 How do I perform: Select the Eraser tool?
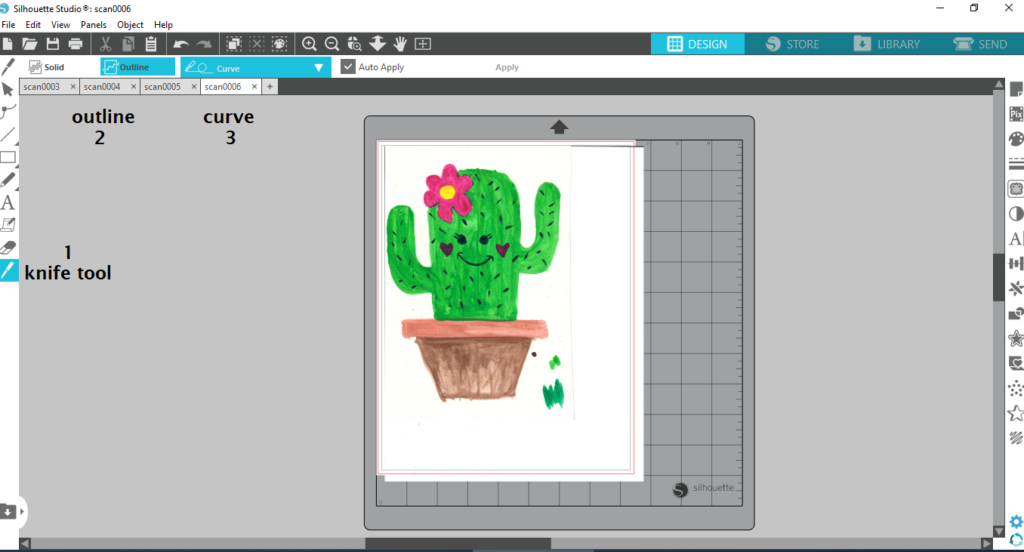click(x=8, y=247)
